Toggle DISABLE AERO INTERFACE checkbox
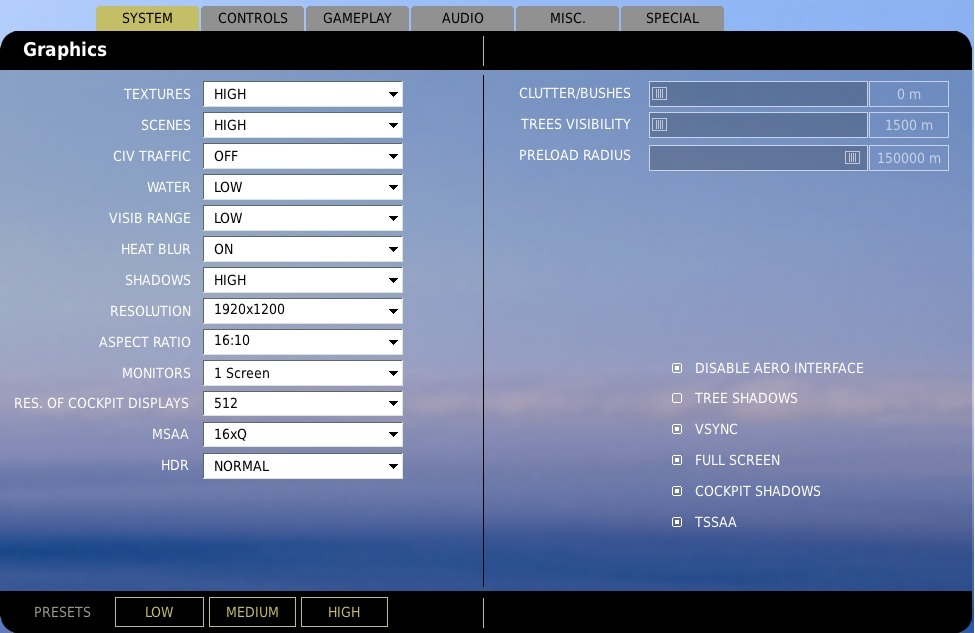 677,368
